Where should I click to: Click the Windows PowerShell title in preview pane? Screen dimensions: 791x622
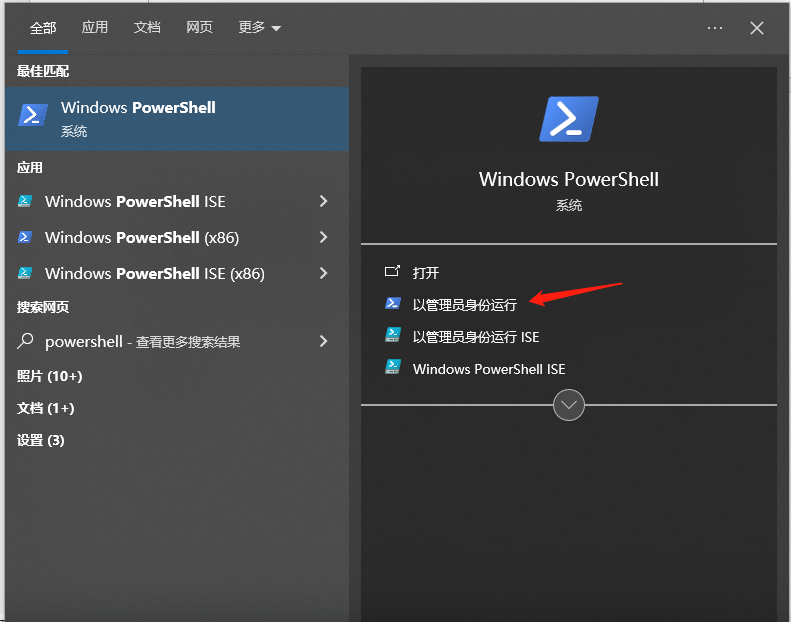(x=569, y=180)
